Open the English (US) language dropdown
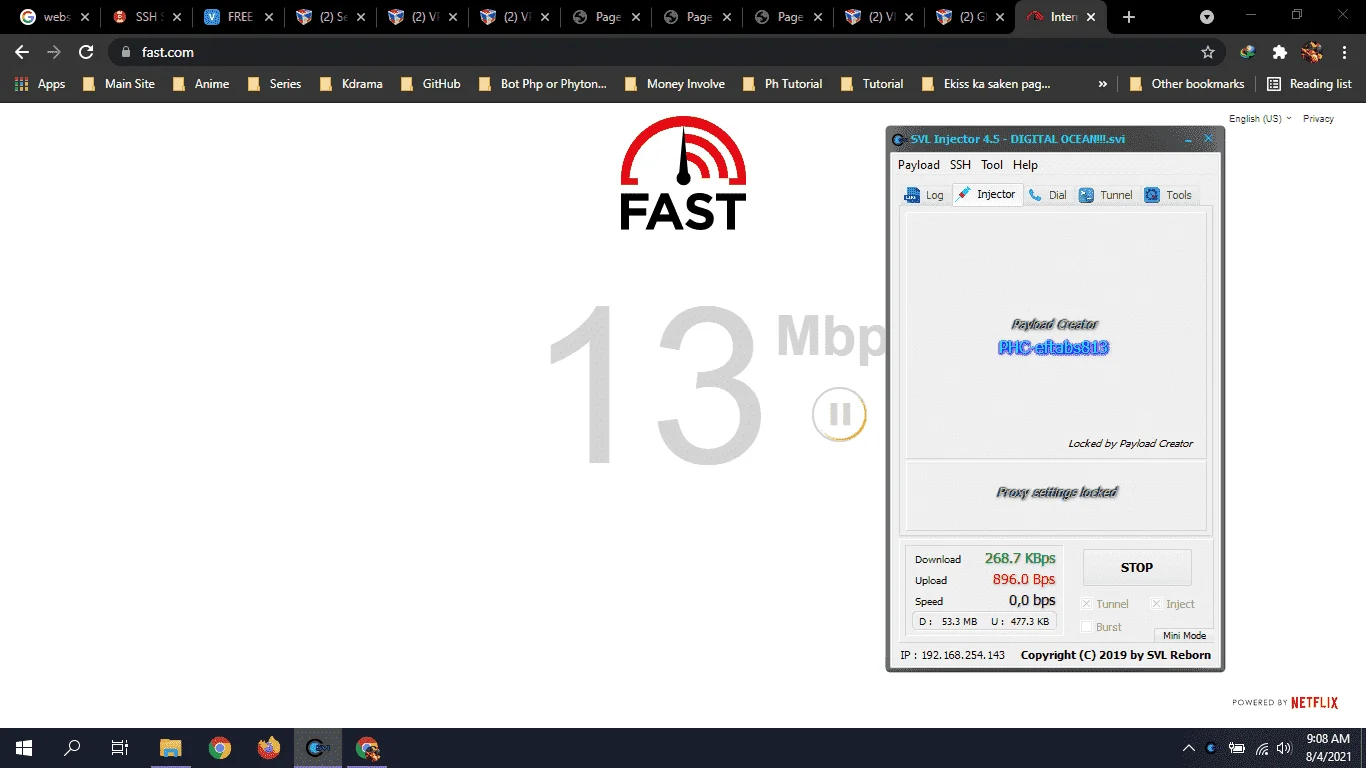The height and width of the screenshot is (768, 1366). [x=1260, y=118]
